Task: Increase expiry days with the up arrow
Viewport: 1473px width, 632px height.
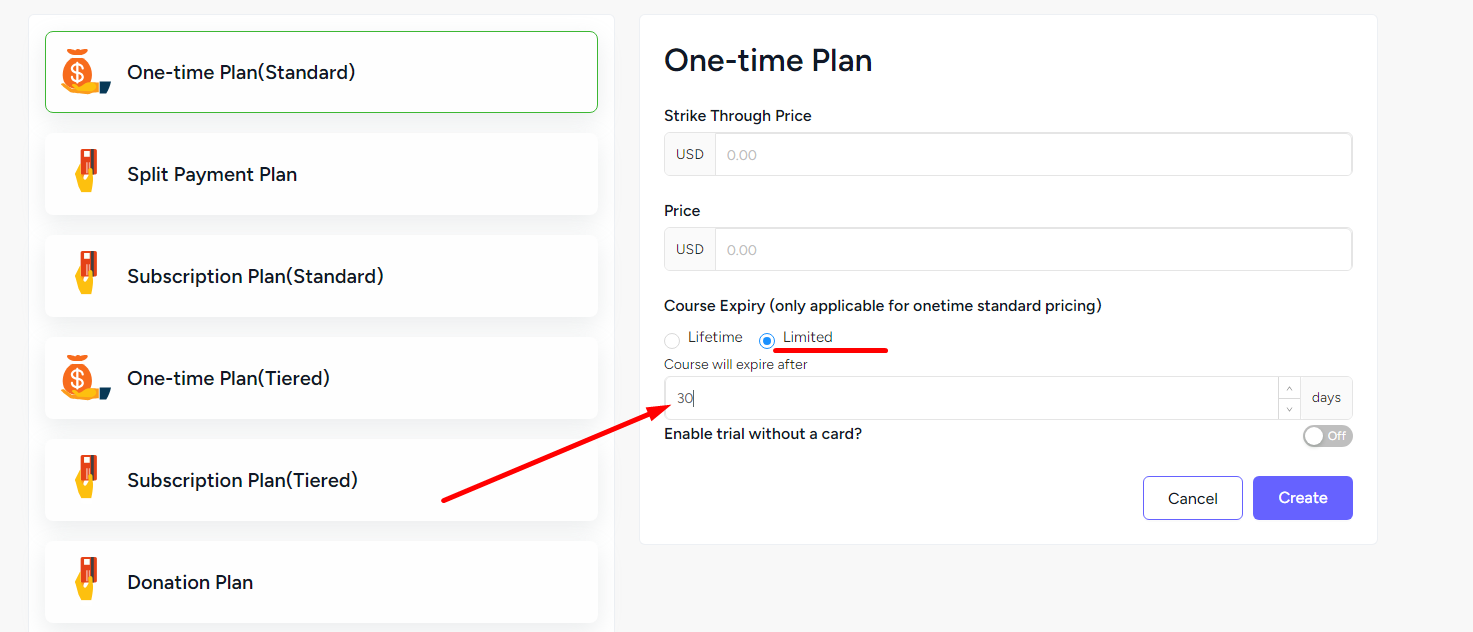Action: pyautogui.click(x=1289, y=388)
